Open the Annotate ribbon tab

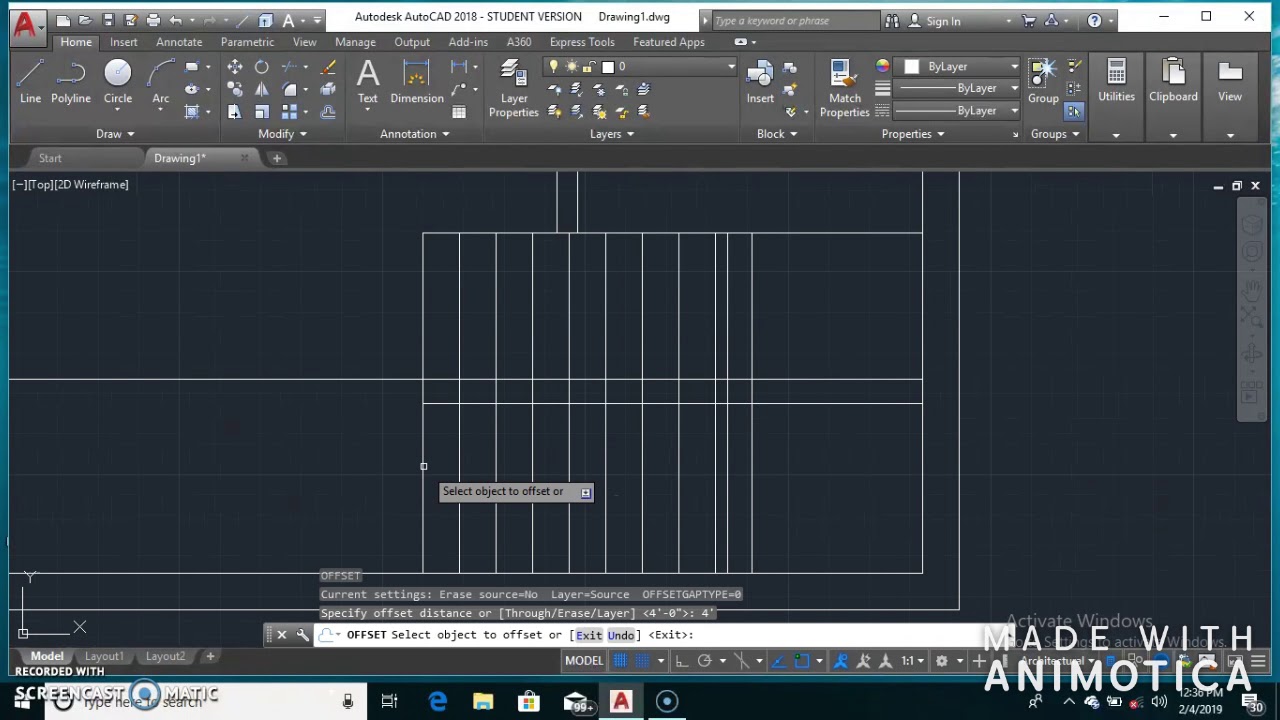pos(179,42)
